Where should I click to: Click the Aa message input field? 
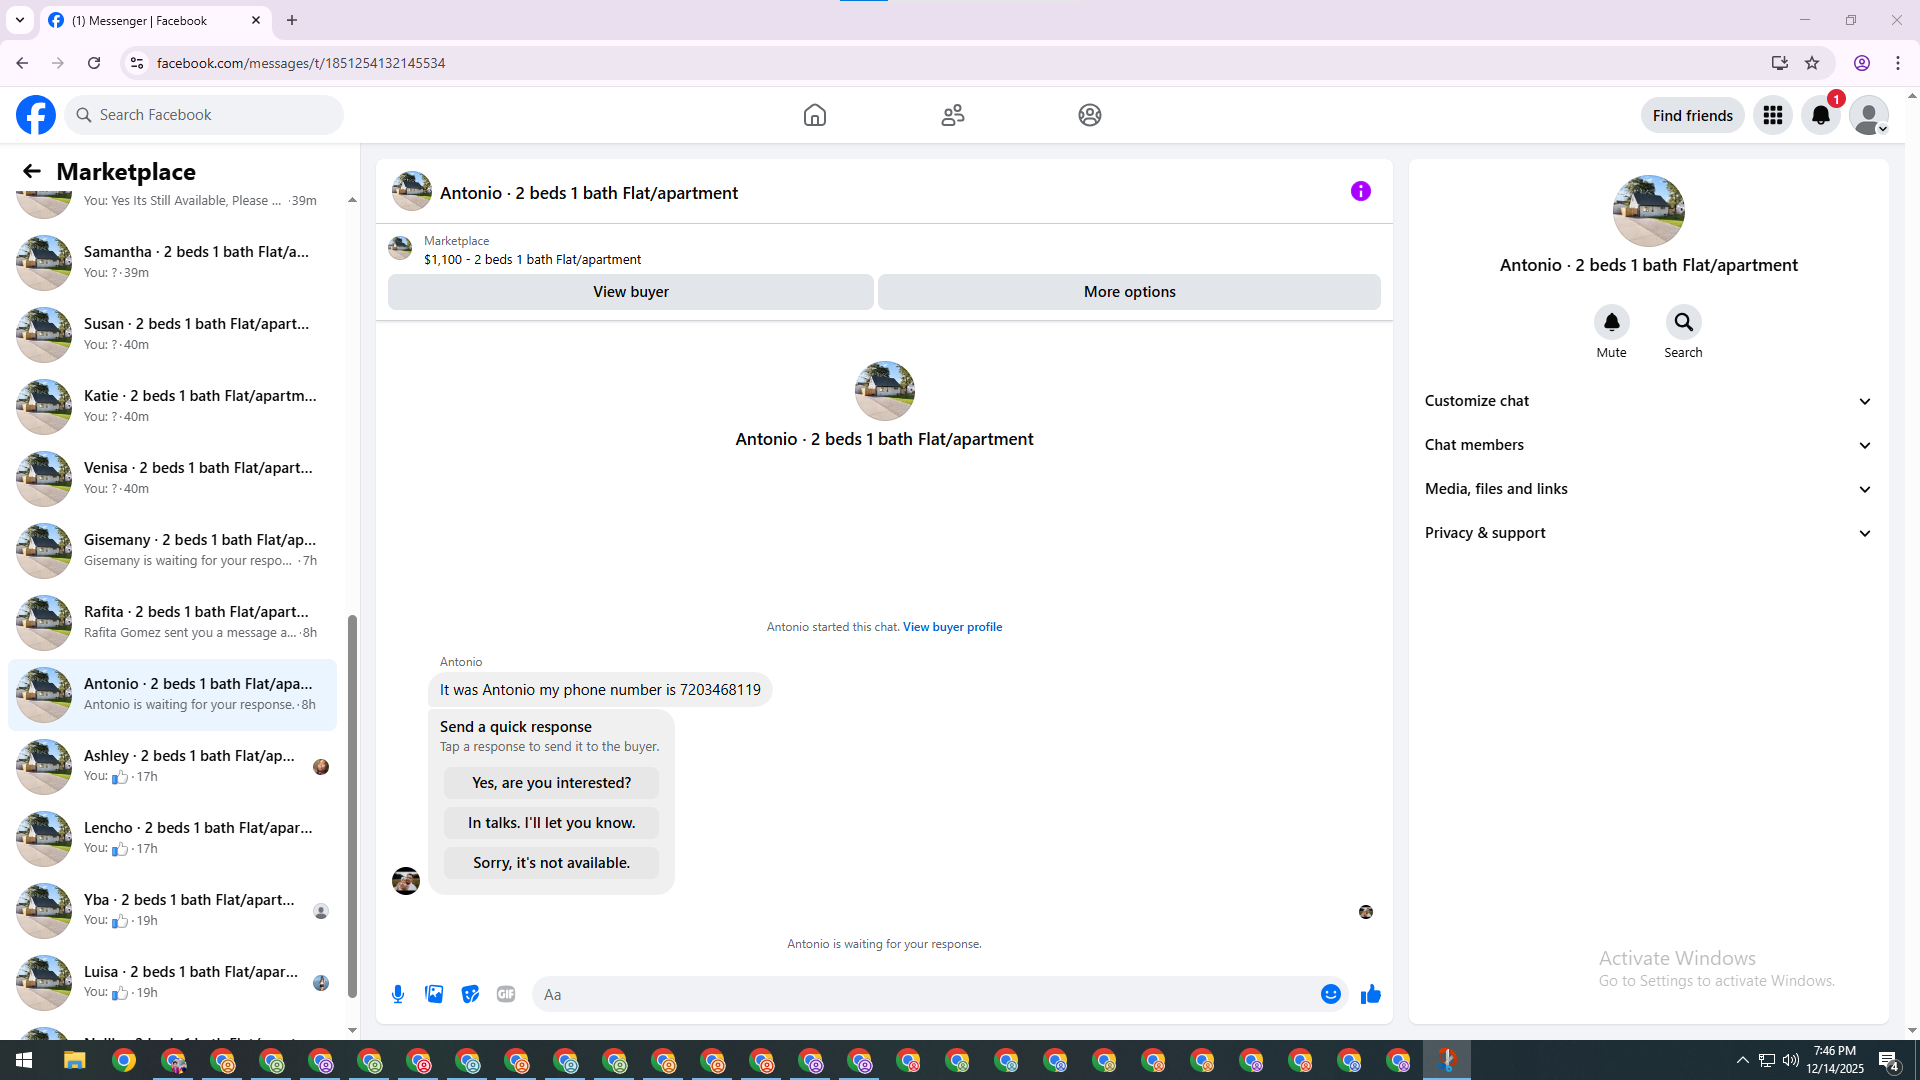tap(920, 994)
